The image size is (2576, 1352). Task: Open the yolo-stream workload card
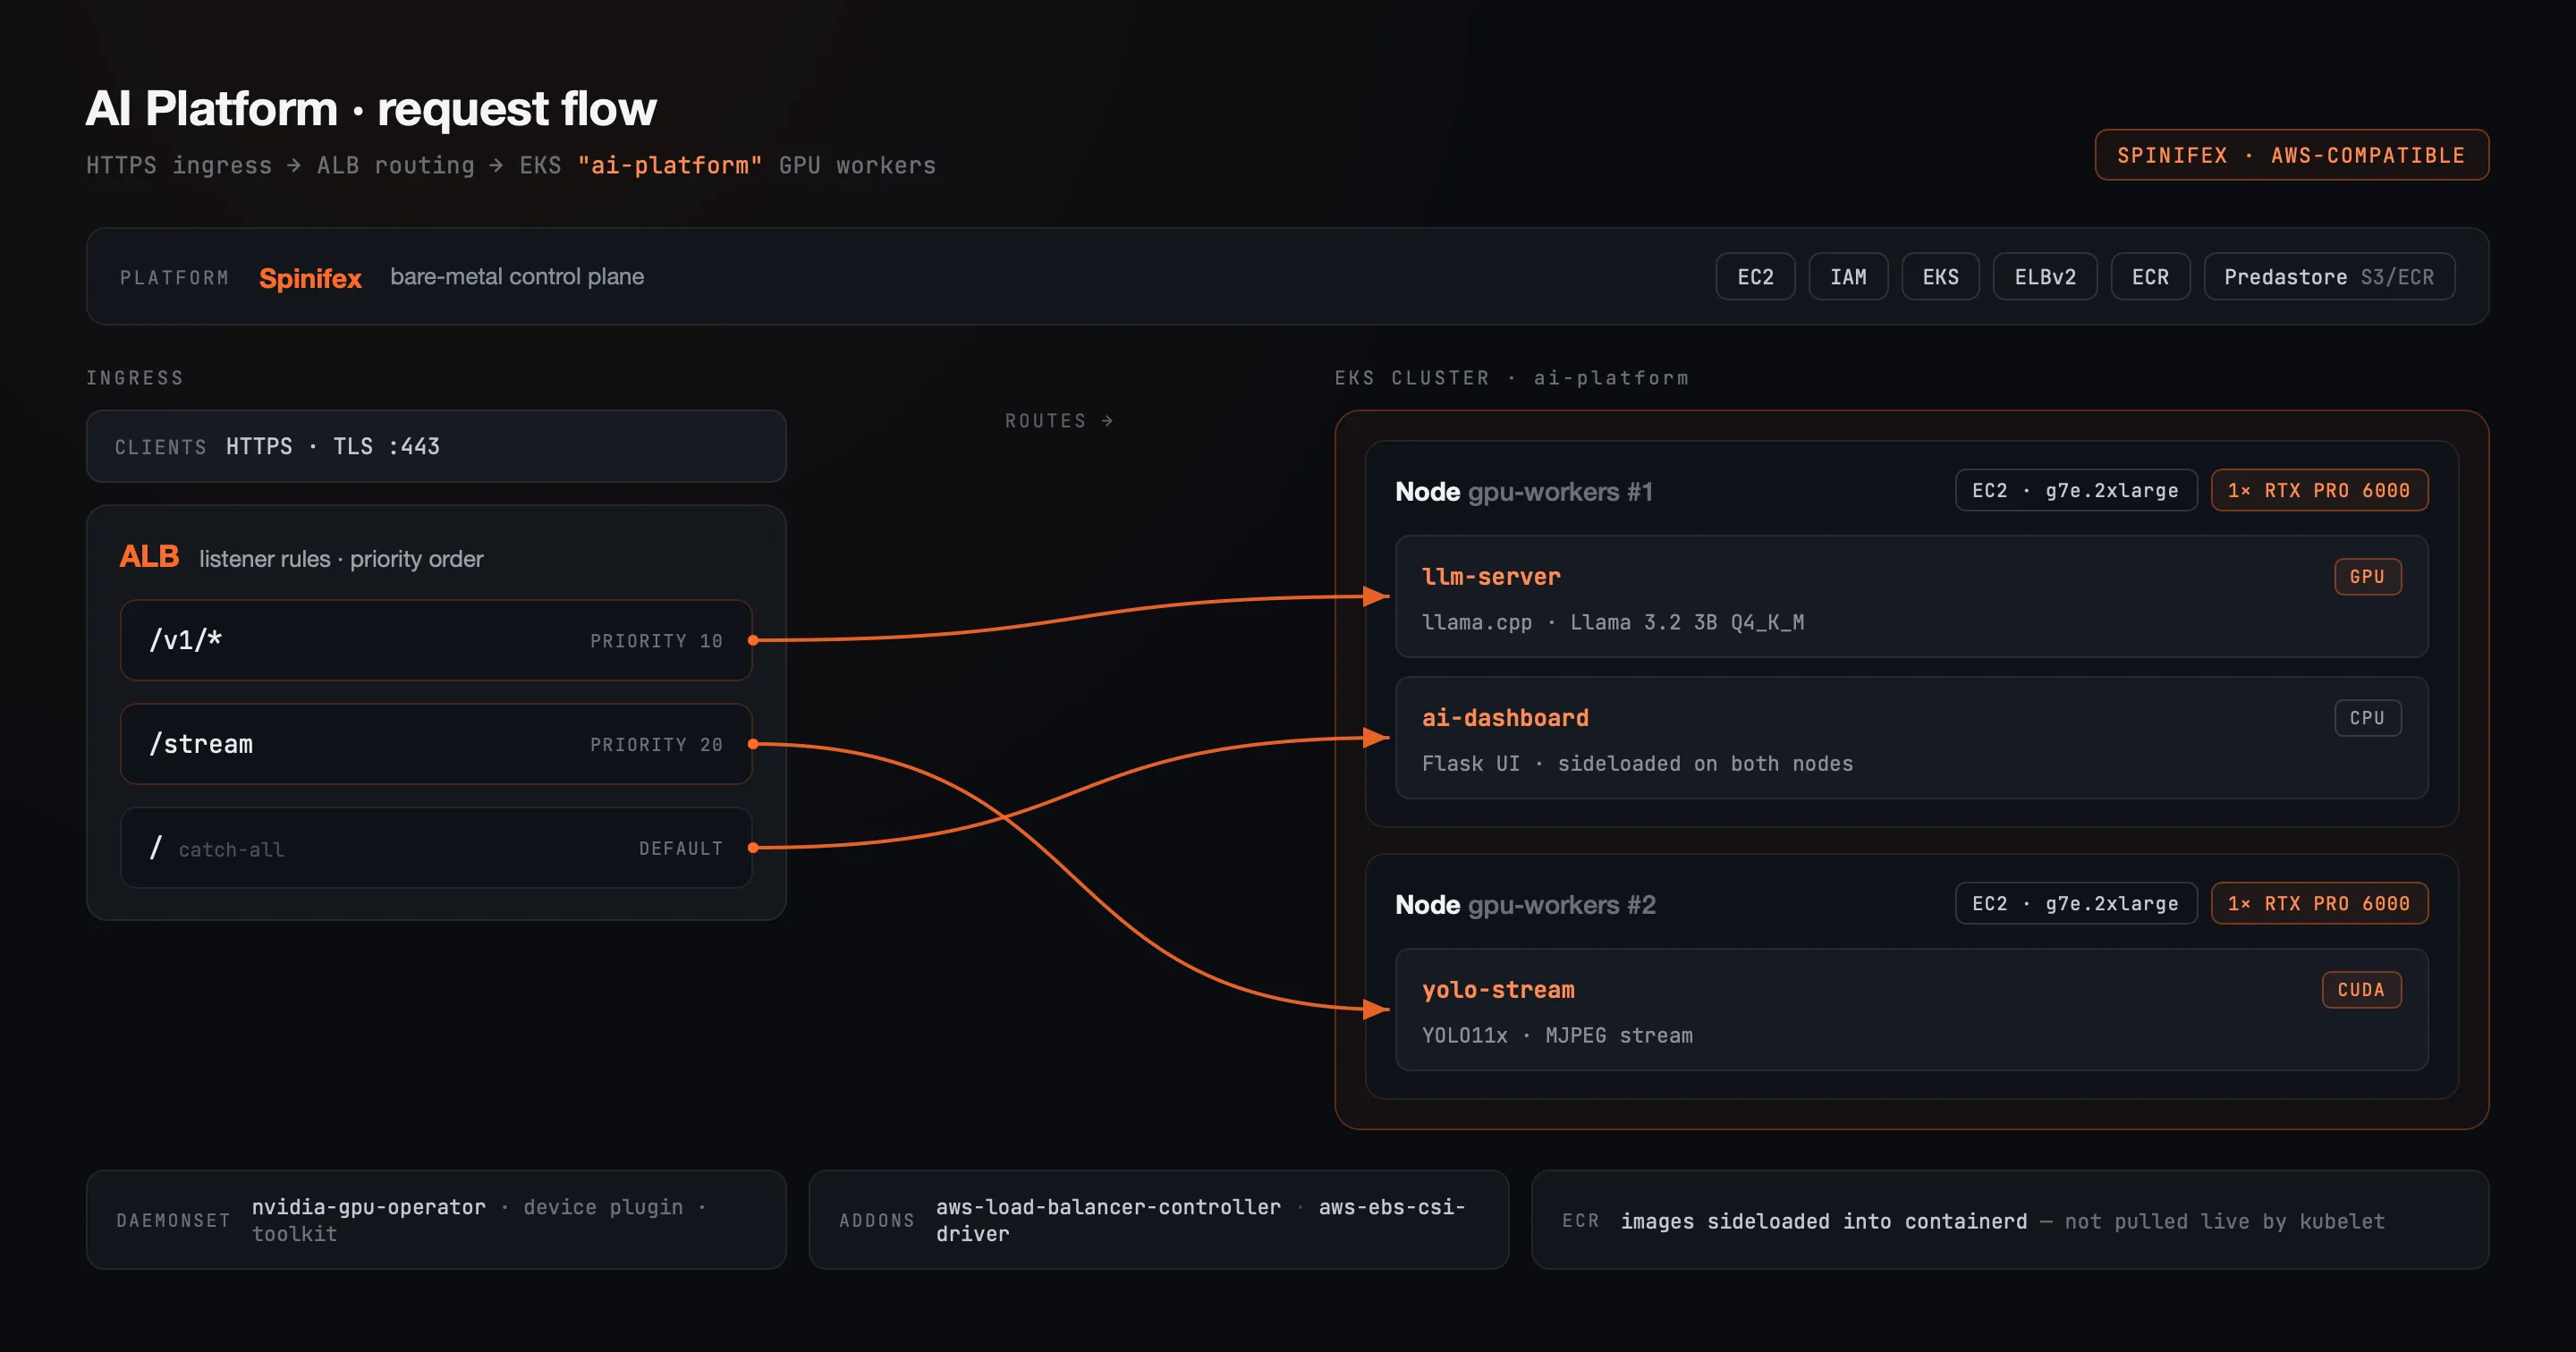click(x=1911, y=1010)
